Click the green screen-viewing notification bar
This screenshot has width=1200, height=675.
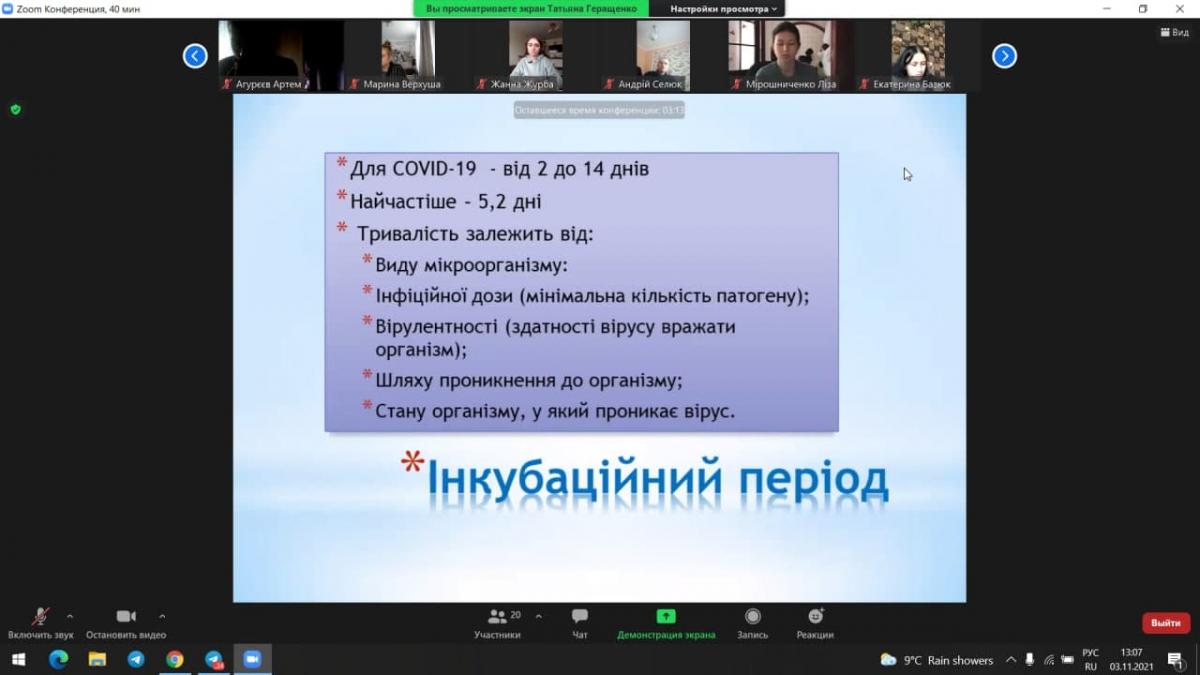(531, 8)
